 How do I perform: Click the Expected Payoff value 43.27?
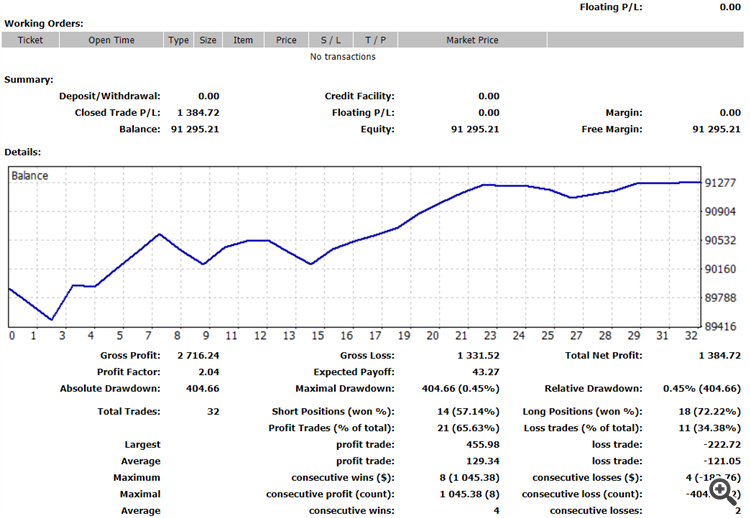coord(486,372)
